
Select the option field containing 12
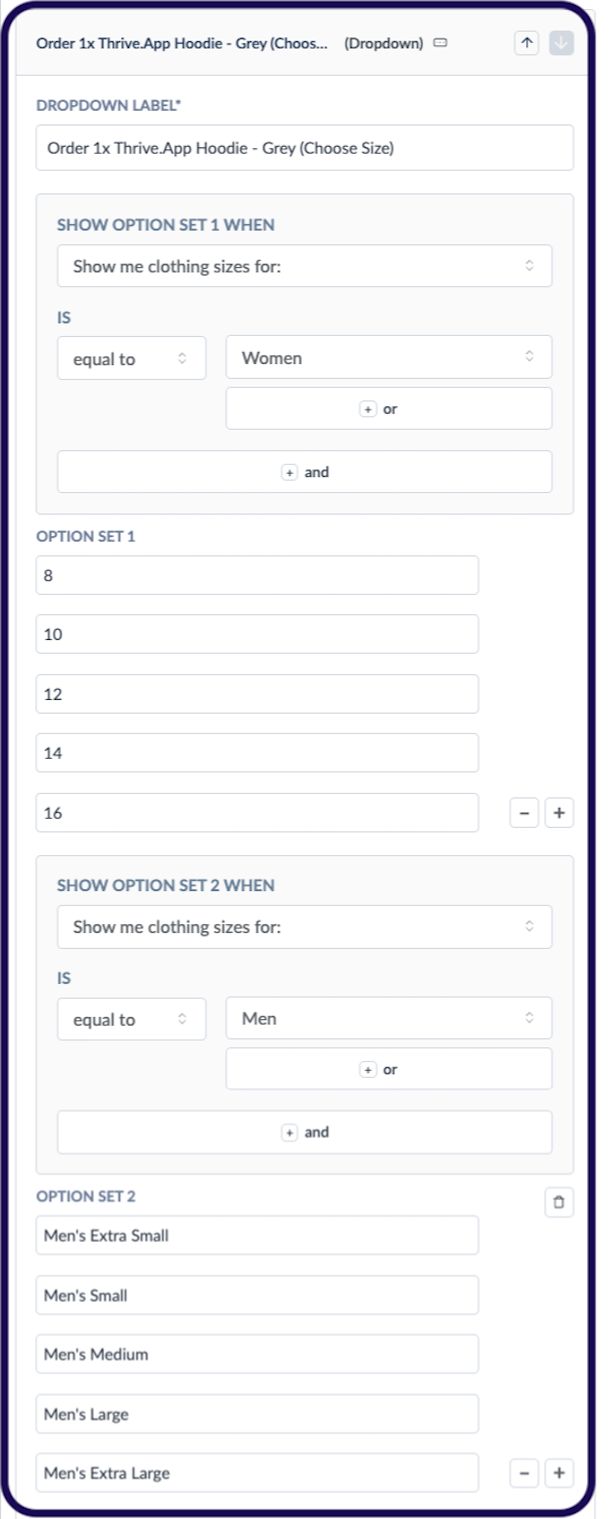(257, 693)
